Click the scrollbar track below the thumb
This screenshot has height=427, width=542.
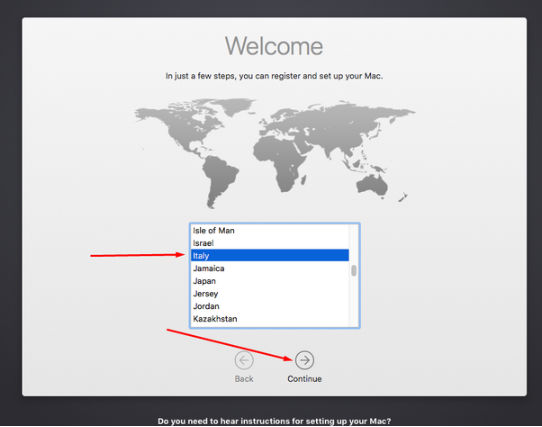pos(354,301)
